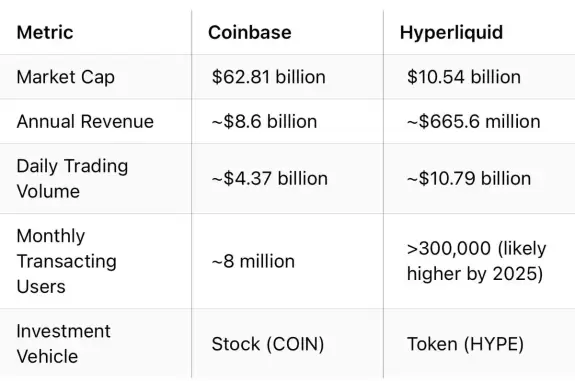Click the Annual Revenue row label
575x381 pixels.
click(x=85, y=121)
